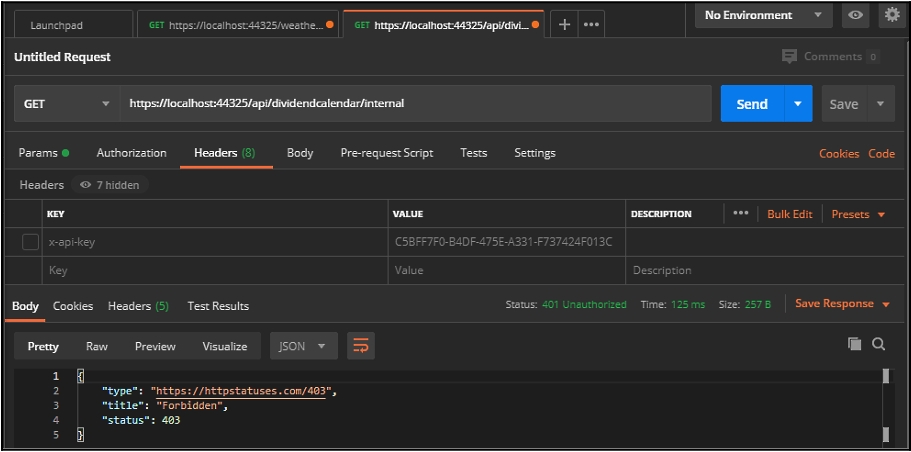Click the blue Send button

click(752, 104)
